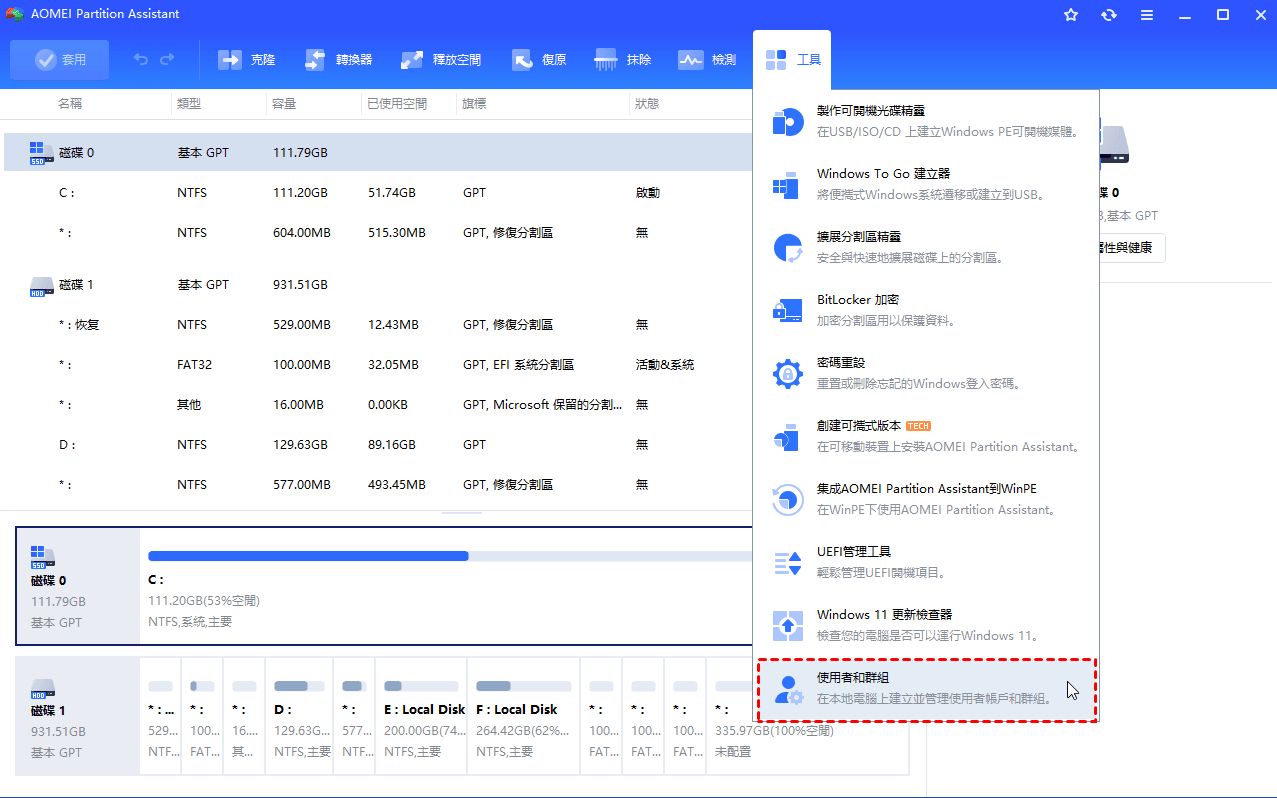Viewport: 1277px width, 798px height.
Task: Select Windows 11 更新檢查器 entry
Action: [927, 625]
